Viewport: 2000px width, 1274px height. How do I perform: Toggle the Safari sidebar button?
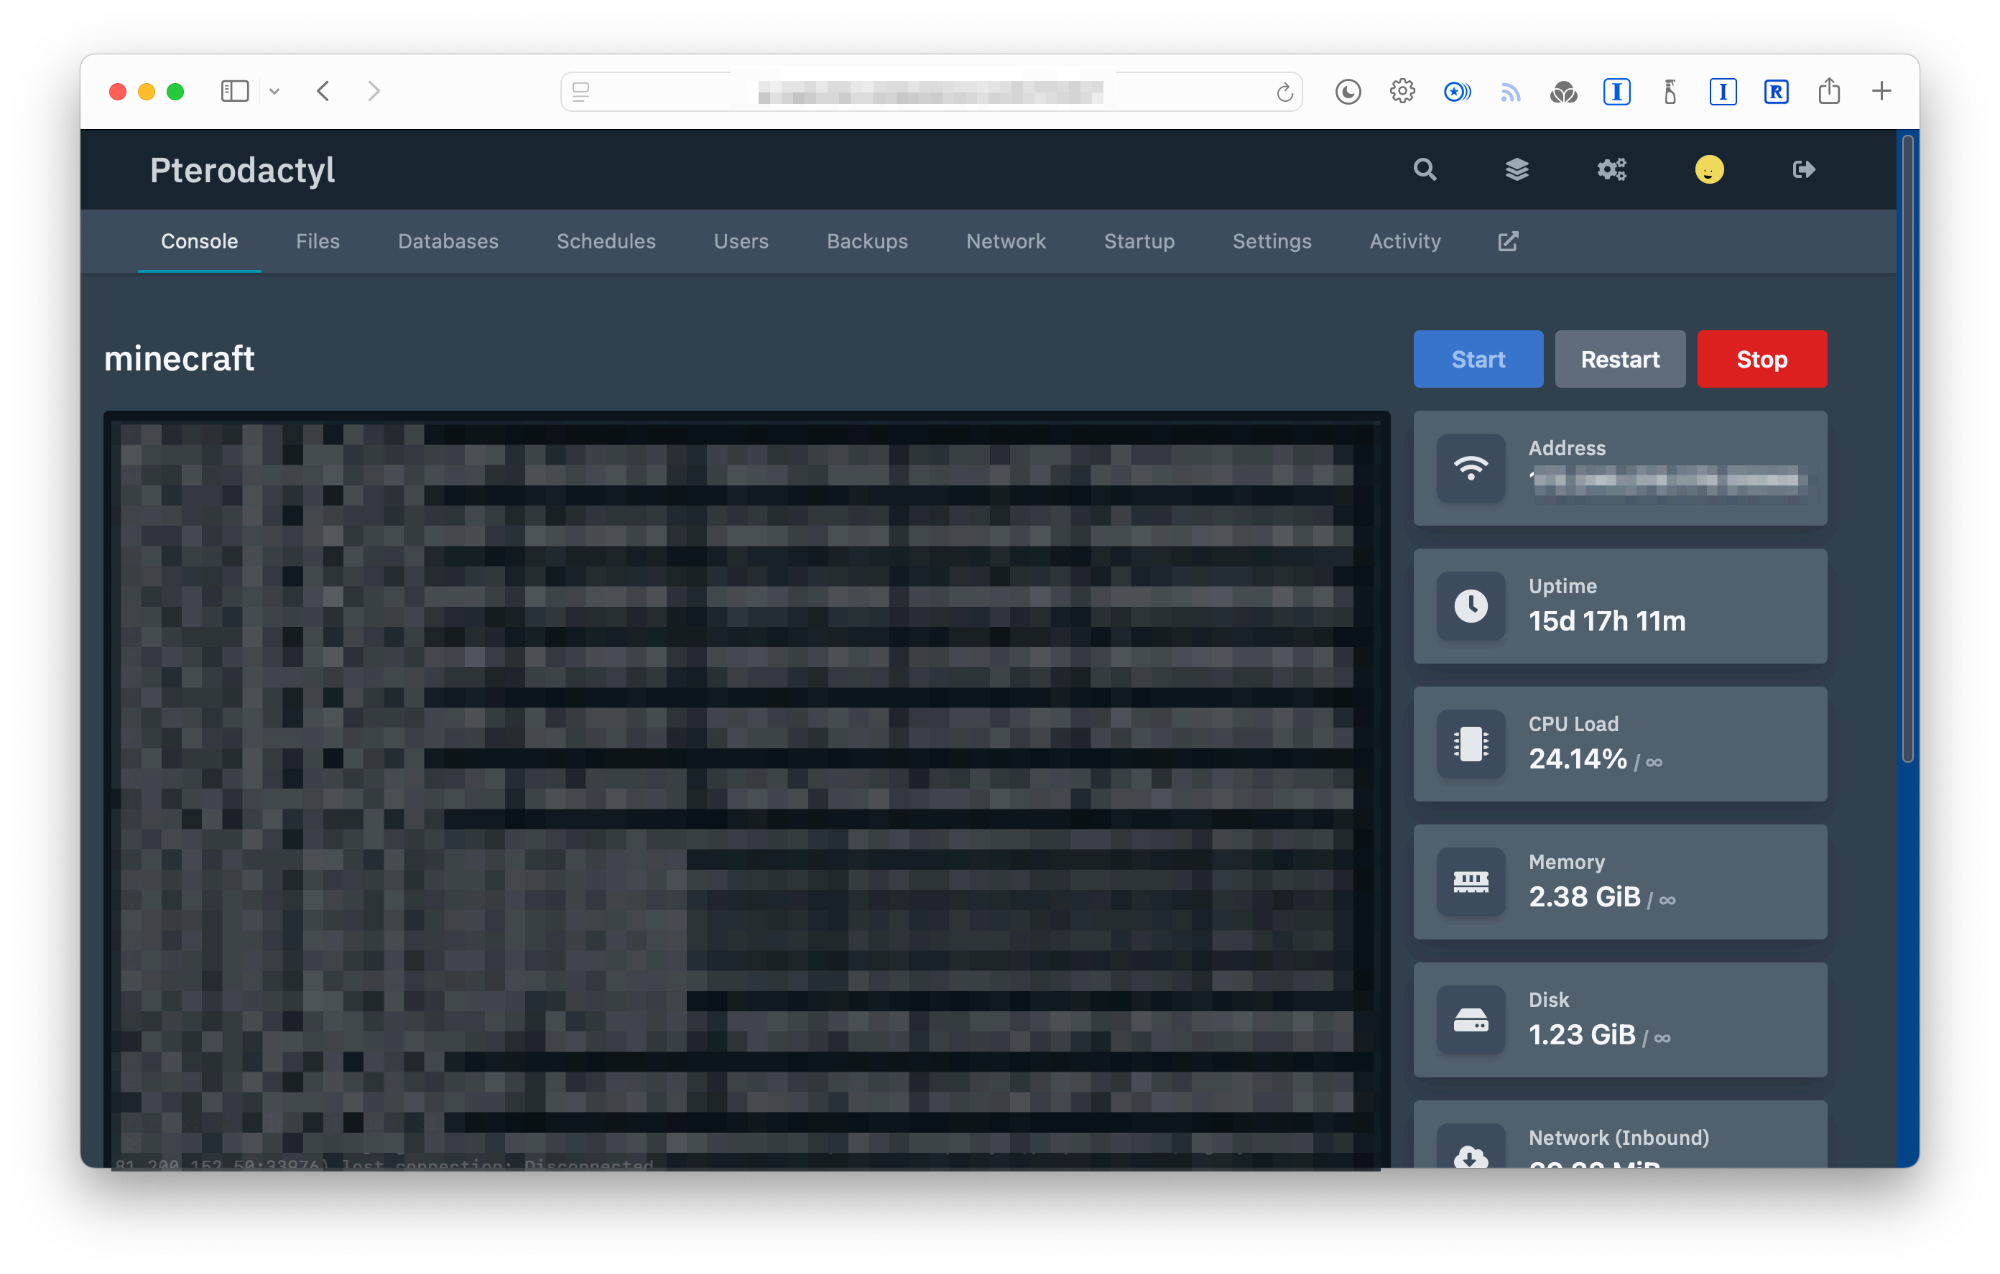pyautogui.click(x=234, y=91)
